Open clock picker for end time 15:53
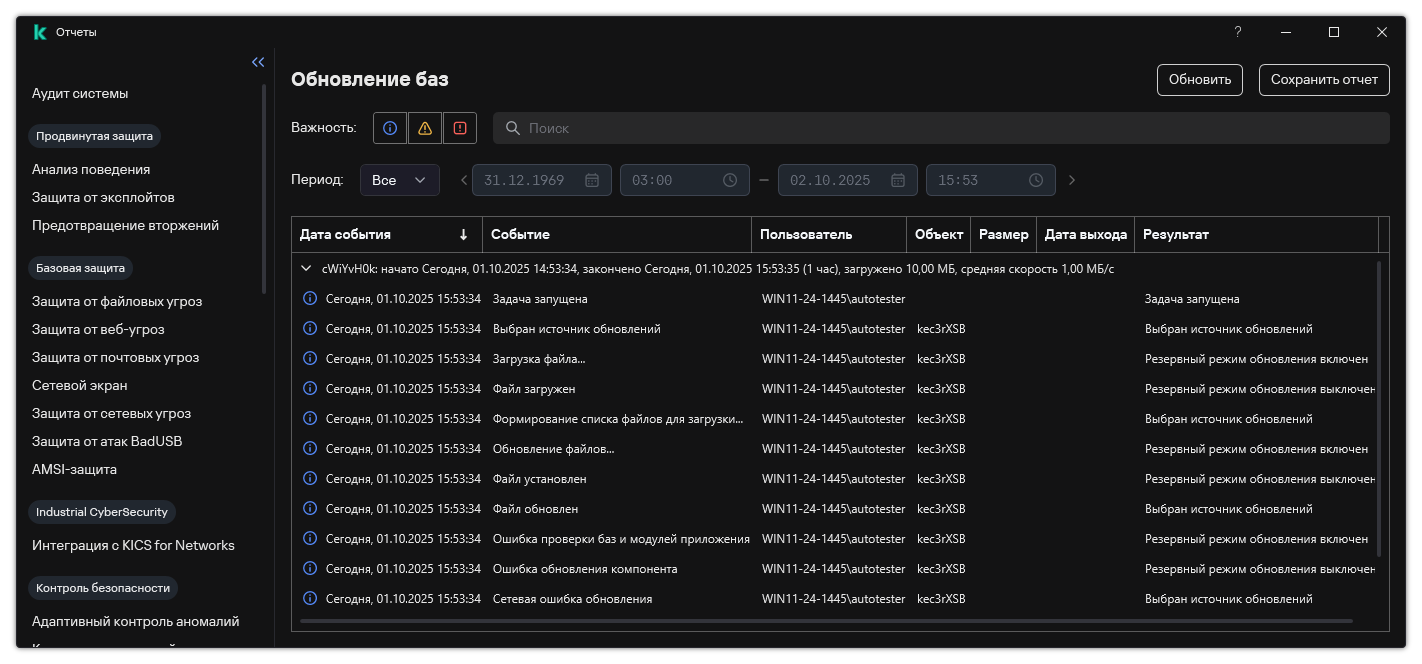 (1036, 180)
